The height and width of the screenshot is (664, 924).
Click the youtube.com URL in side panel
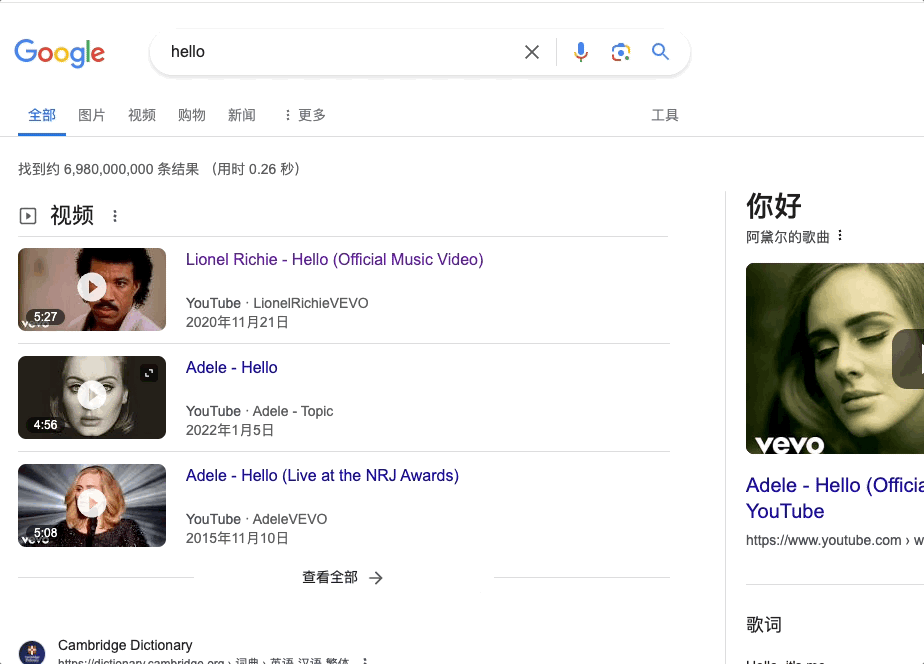pos(835,540)
